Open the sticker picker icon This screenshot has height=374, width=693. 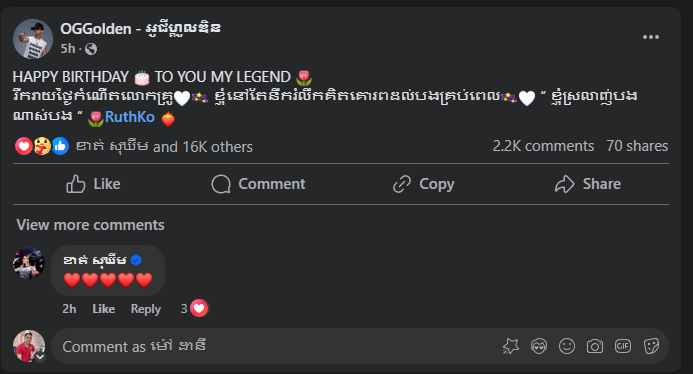tap(651, 346)
